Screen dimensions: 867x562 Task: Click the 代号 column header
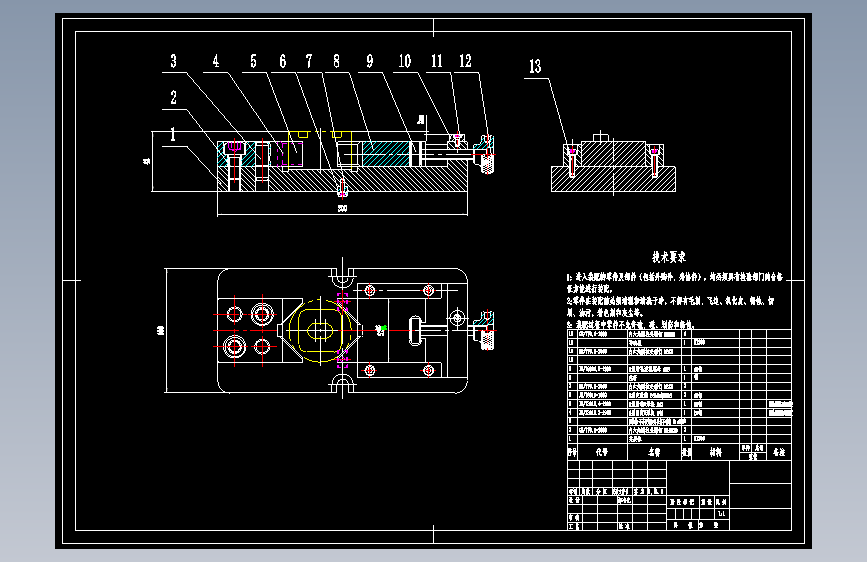coord(602,452)
